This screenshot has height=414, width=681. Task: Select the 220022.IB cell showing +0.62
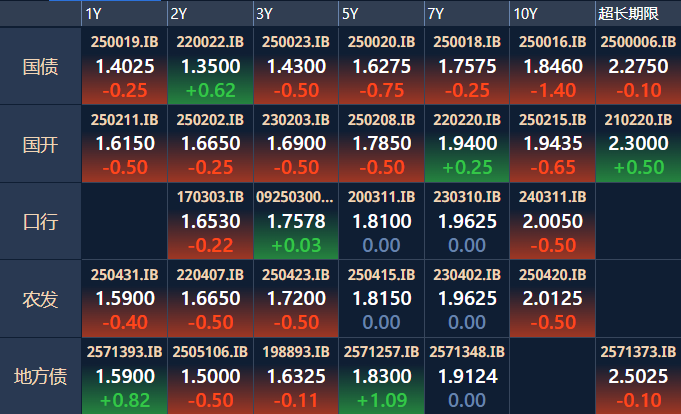[210, 66]
